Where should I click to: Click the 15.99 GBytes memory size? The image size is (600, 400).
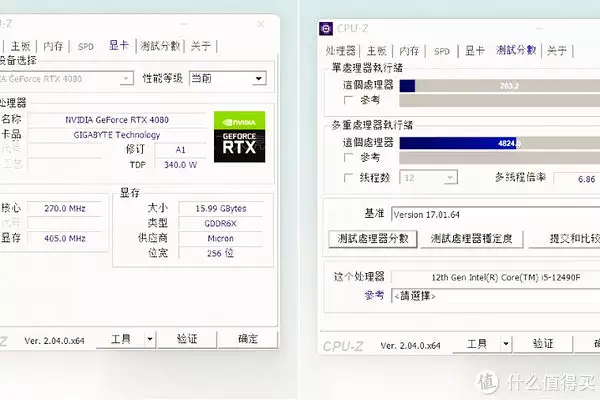(221, 209)
